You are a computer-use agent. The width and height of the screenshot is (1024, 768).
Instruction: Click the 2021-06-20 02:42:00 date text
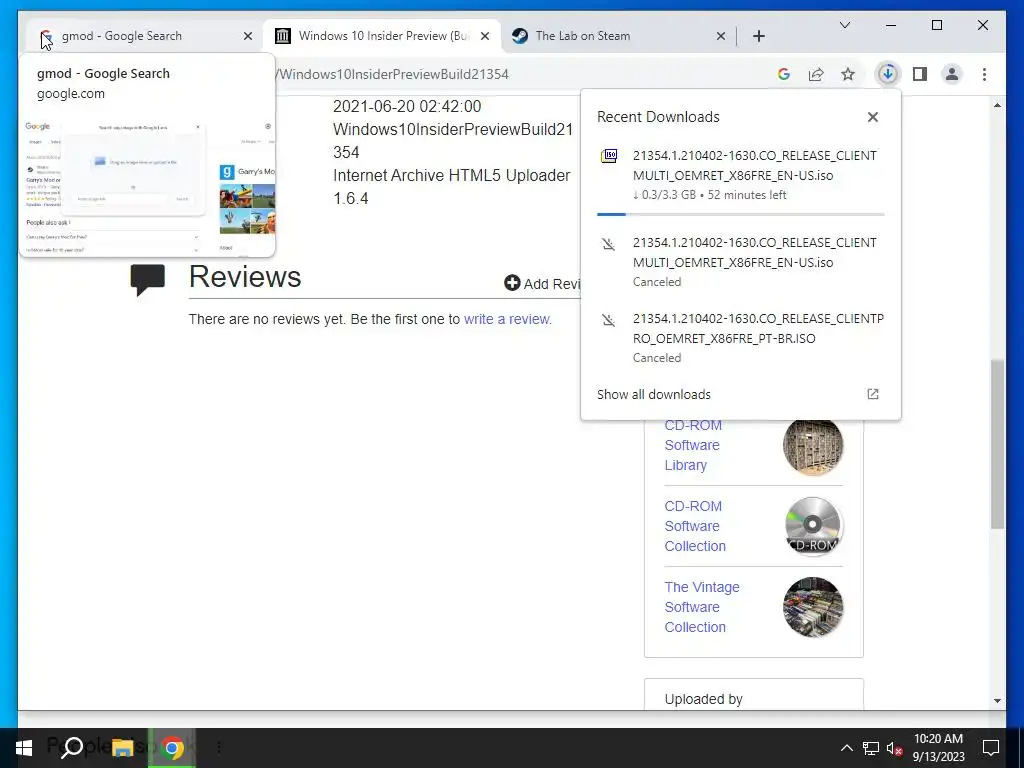[407, 106]
